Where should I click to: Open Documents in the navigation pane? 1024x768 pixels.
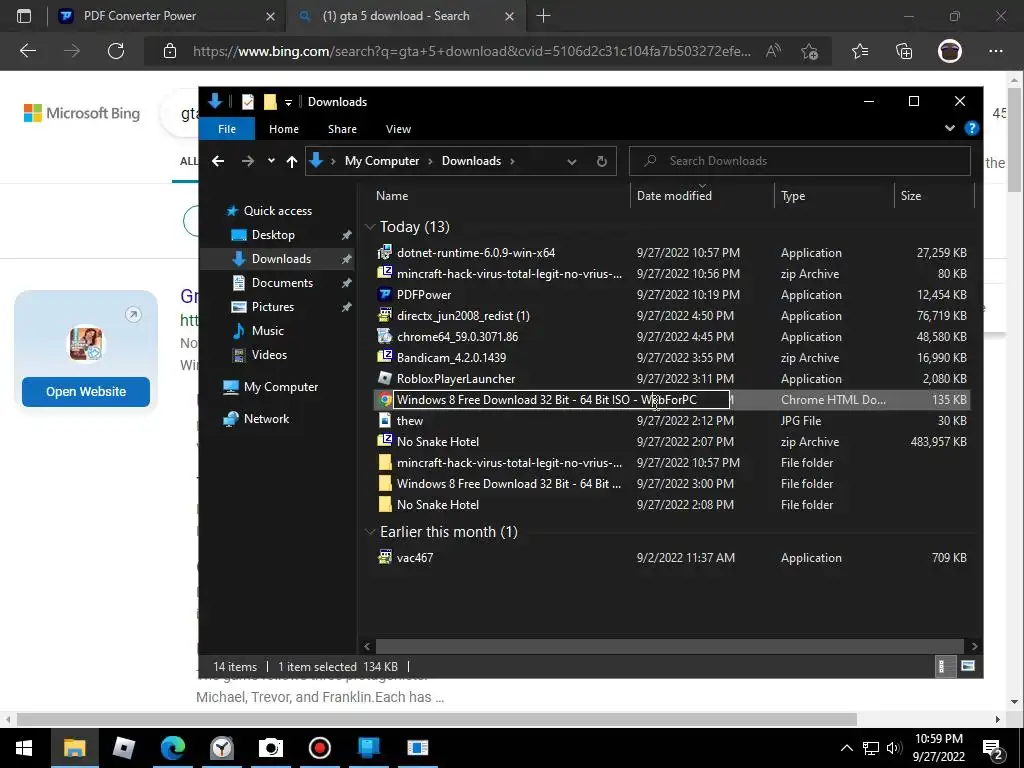[282, 283]
